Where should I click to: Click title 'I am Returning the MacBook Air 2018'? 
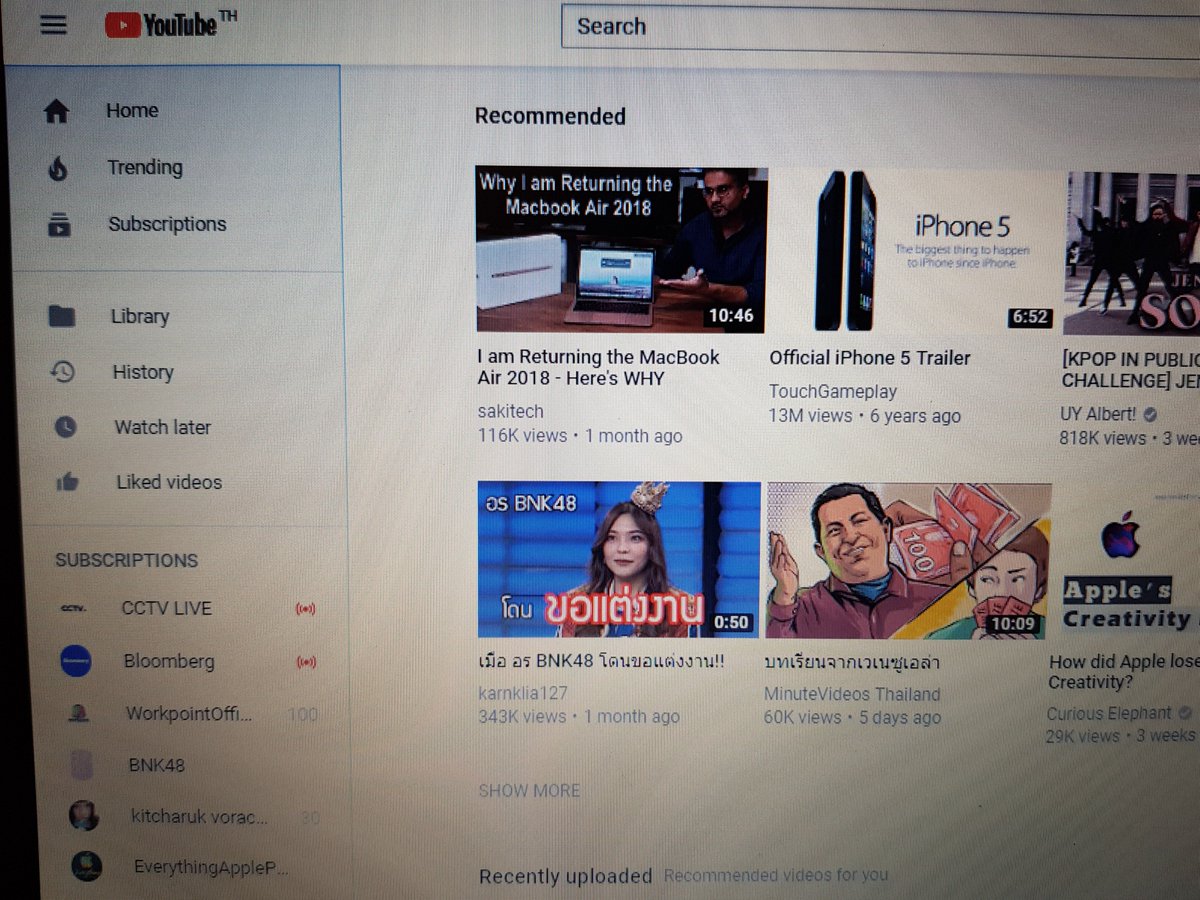[598, 368]
